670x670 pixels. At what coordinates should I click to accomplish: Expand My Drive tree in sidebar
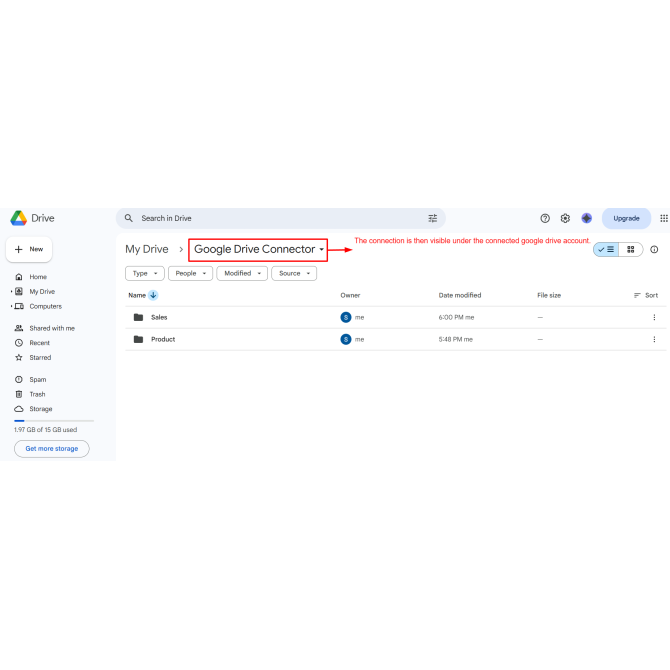[12, 292]
